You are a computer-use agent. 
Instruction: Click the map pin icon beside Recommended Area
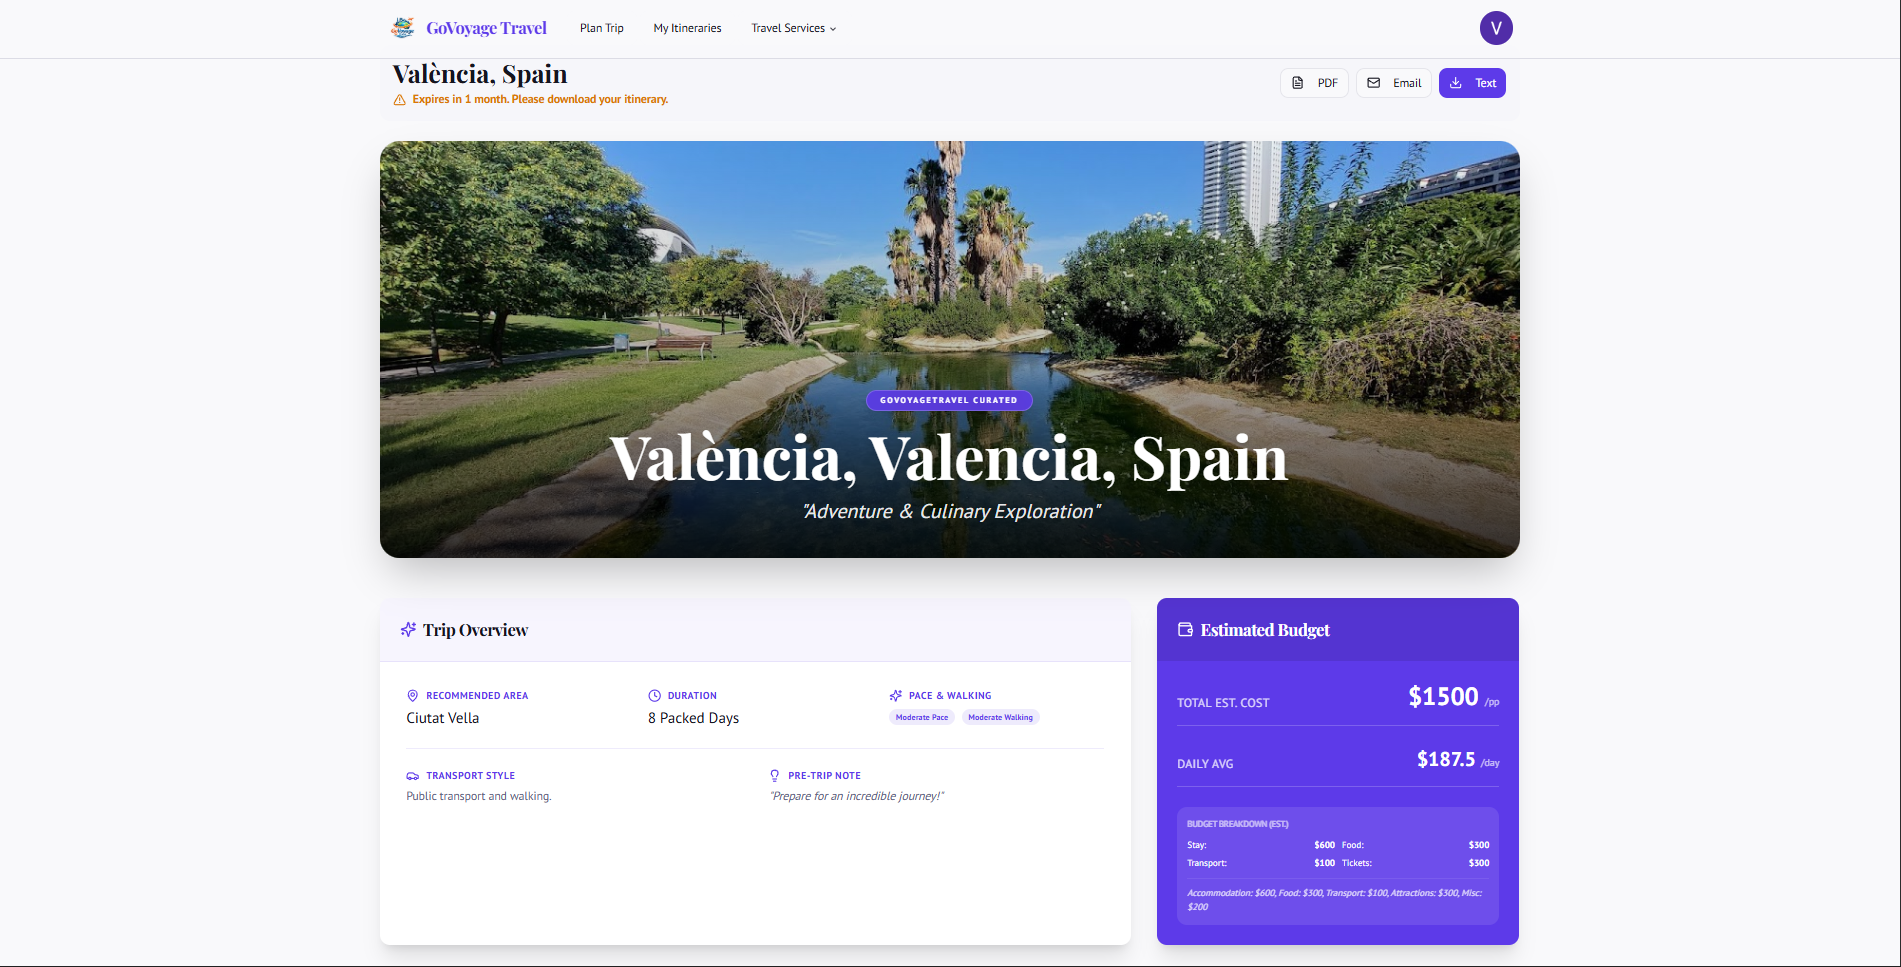pos(412,695)
